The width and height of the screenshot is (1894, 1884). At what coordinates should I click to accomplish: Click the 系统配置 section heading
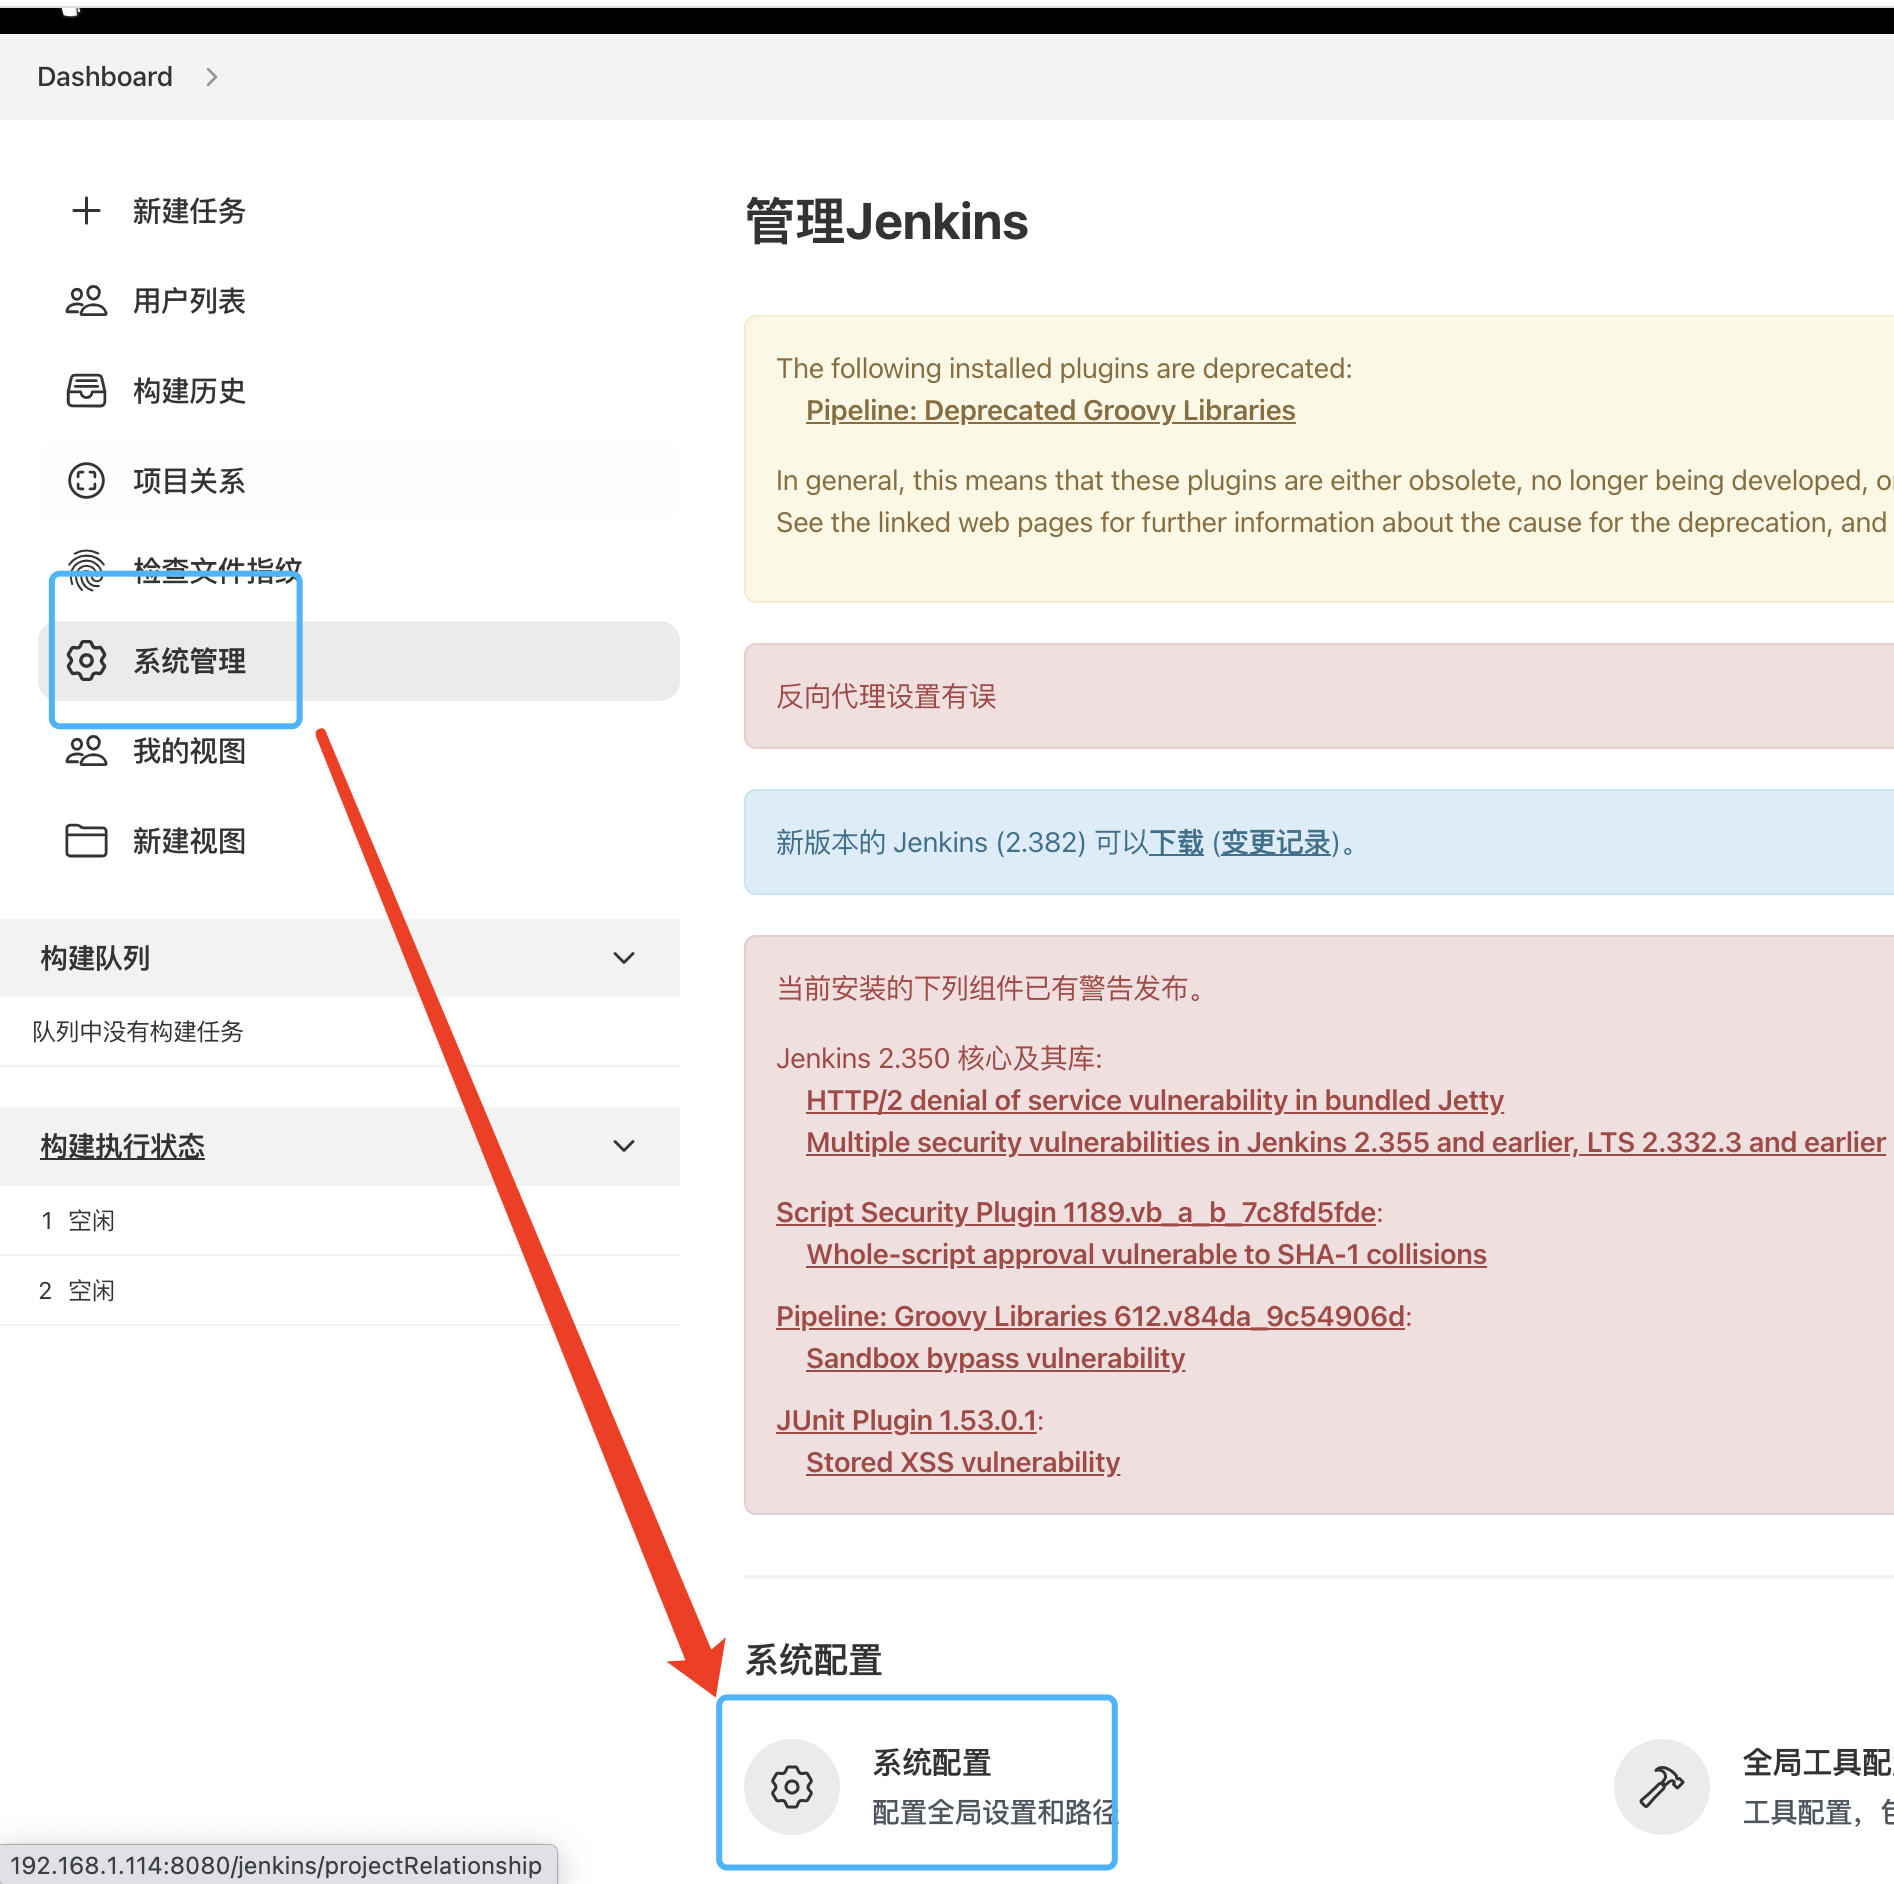tap(813, 1660)
